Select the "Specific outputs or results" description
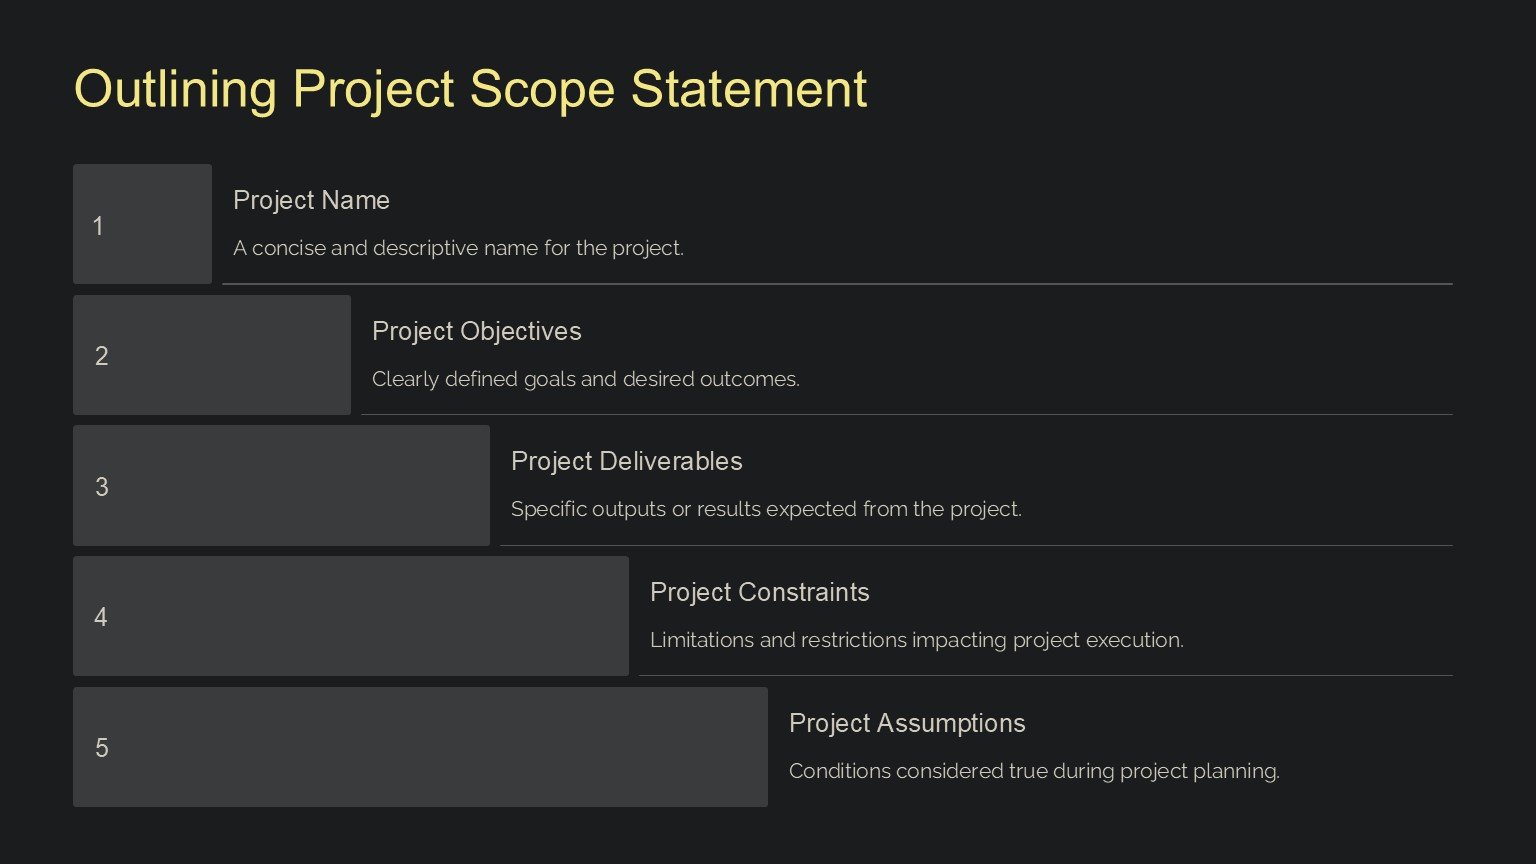1536x864 pixels. click(x=766, y=509)
